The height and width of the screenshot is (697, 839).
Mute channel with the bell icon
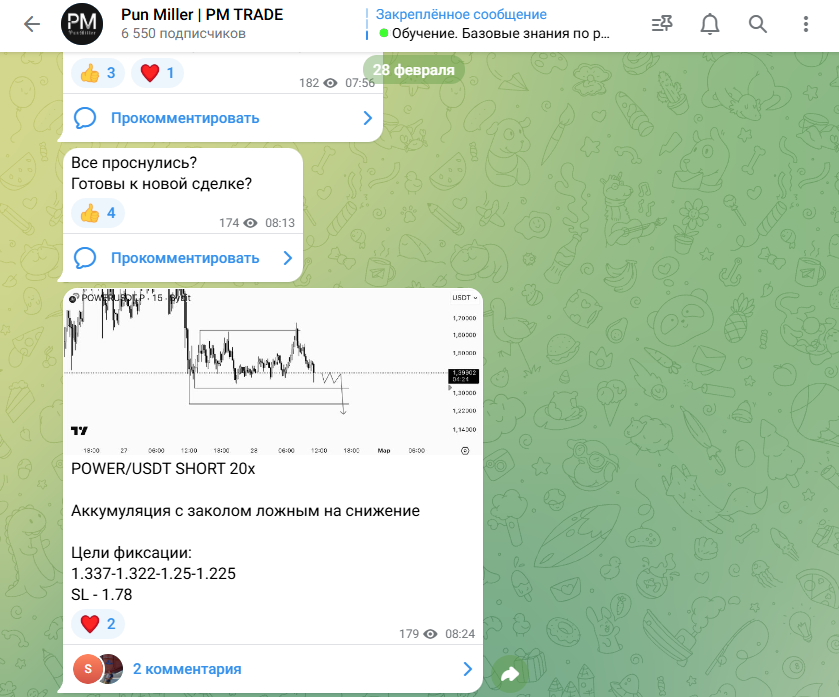710,24
